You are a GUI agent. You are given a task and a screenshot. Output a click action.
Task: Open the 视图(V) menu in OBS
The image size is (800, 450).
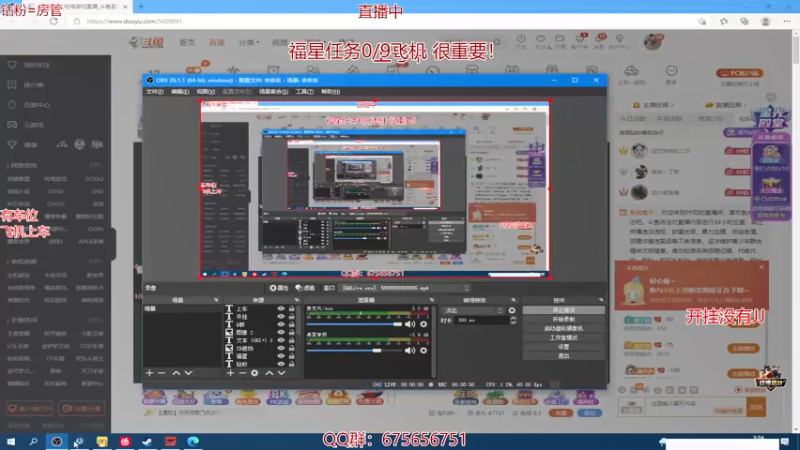click(x=206, y=92)
